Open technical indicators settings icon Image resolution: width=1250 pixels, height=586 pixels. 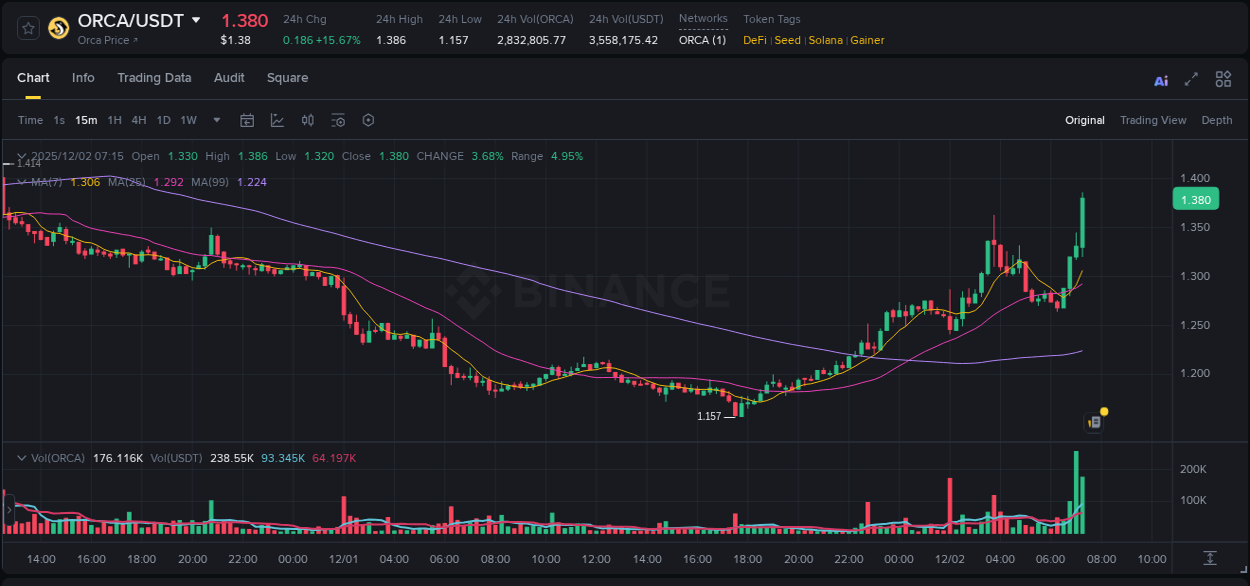pyautogui.click(x=338, y=119)
